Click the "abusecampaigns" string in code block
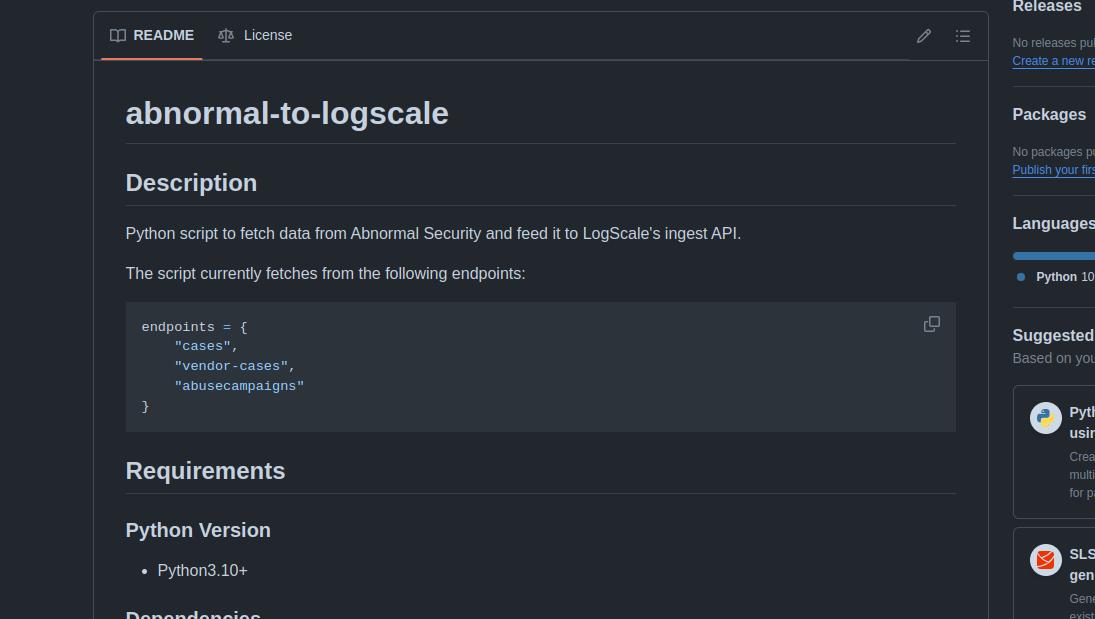Image resolution: width=1095 pixels, height=619 pixels. click(x=239, y=386)
